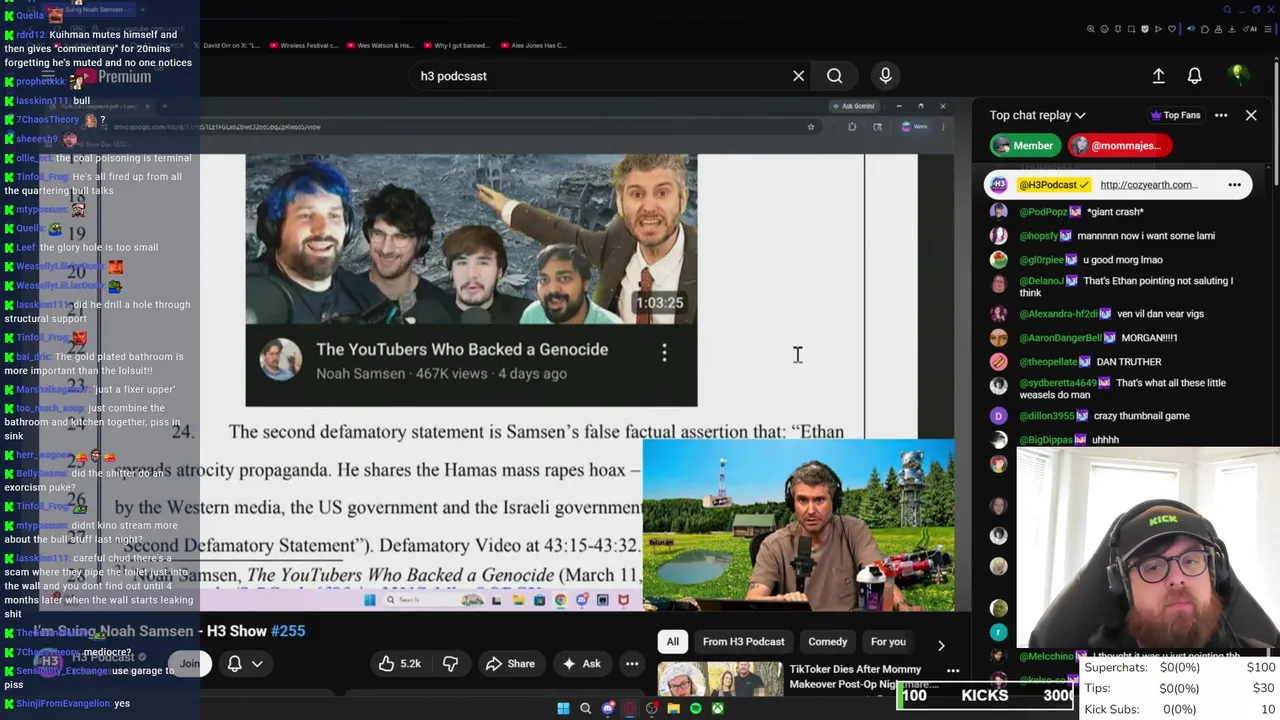
Task: Open the Xbox app from the taskbar
Action: click(717, 709)
